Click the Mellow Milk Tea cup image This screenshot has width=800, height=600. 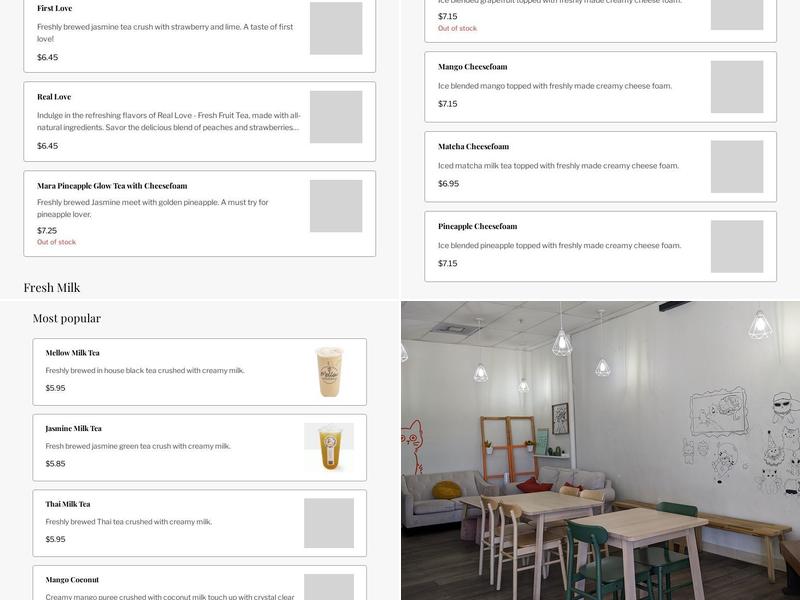(329, 372)
